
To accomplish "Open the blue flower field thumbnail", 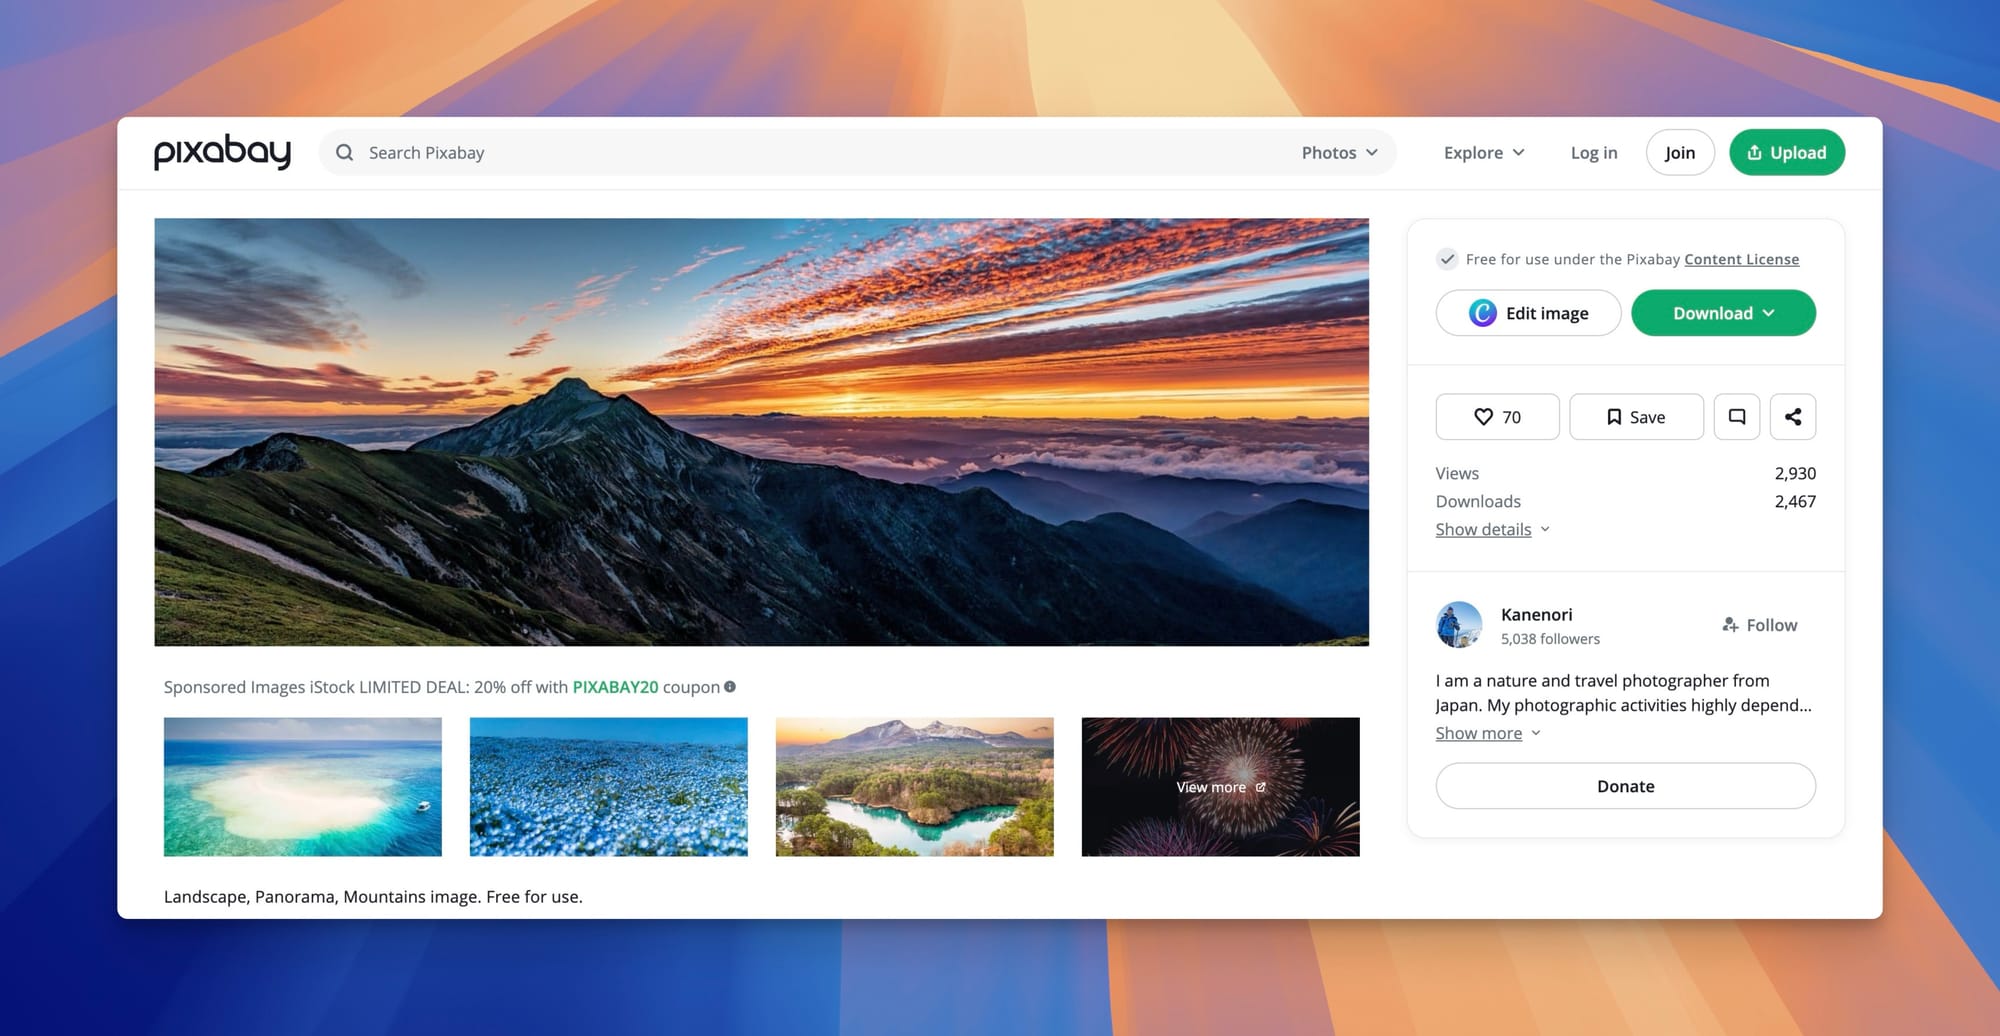I will tap(608, 786).
